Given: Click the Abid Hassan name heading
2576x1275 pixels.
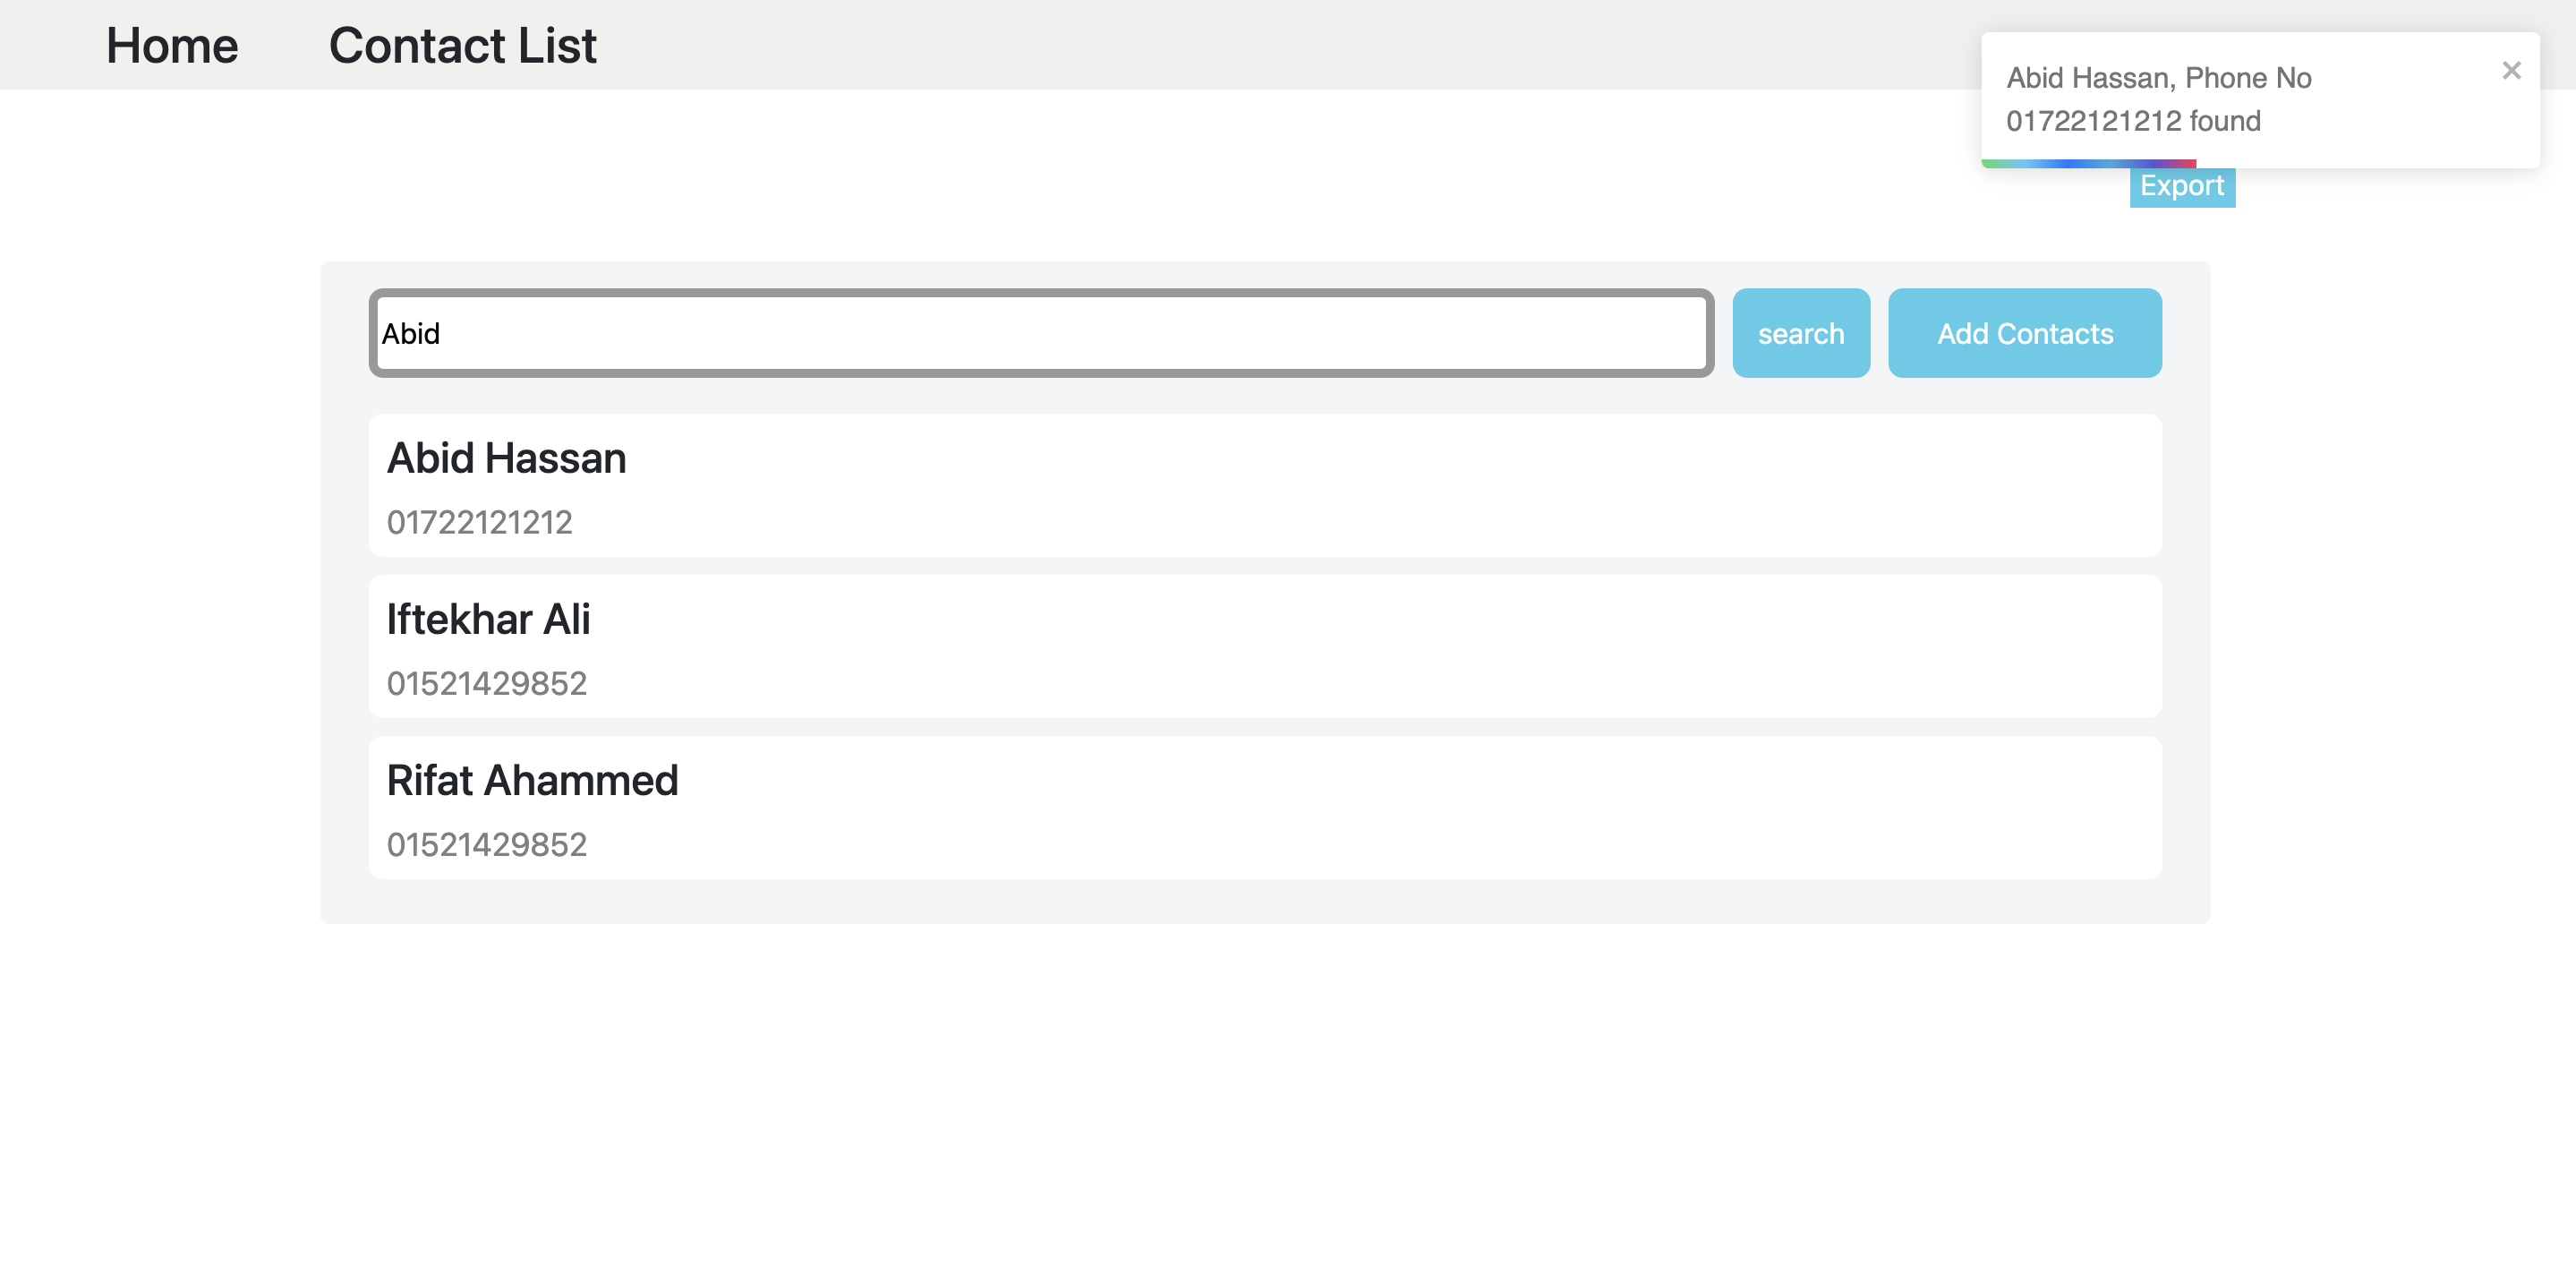Looking at the screenshot, I should pos(506,458).
